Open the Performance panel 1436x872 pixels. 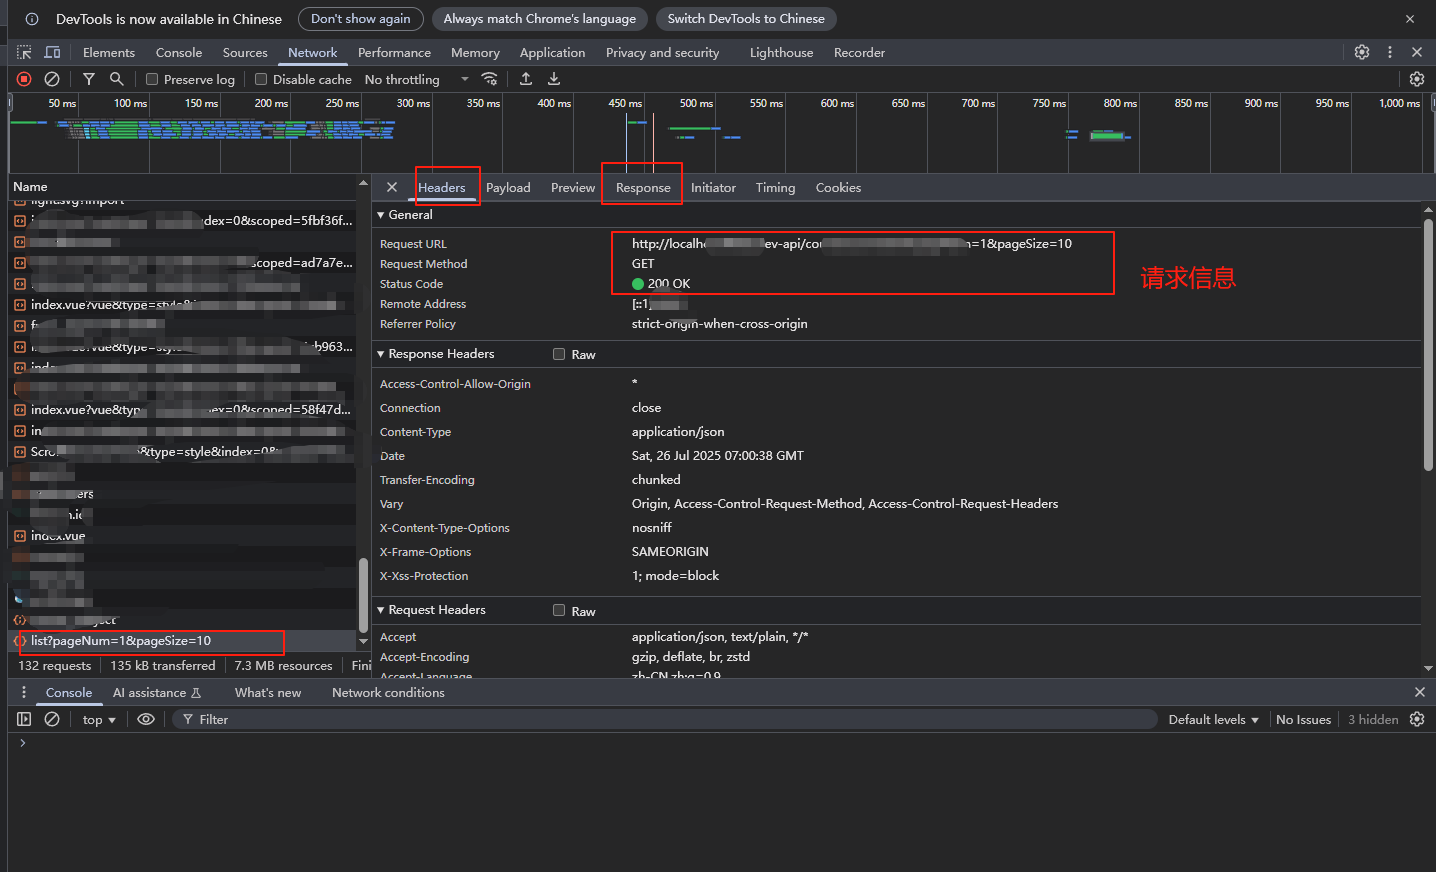click(x=394, y=52)
